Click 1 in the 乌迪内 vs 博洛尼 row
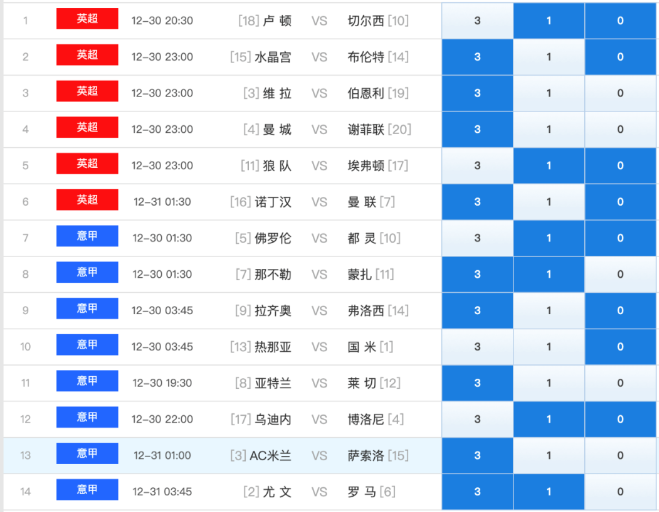The image size is (659, 512). (548, 419)
